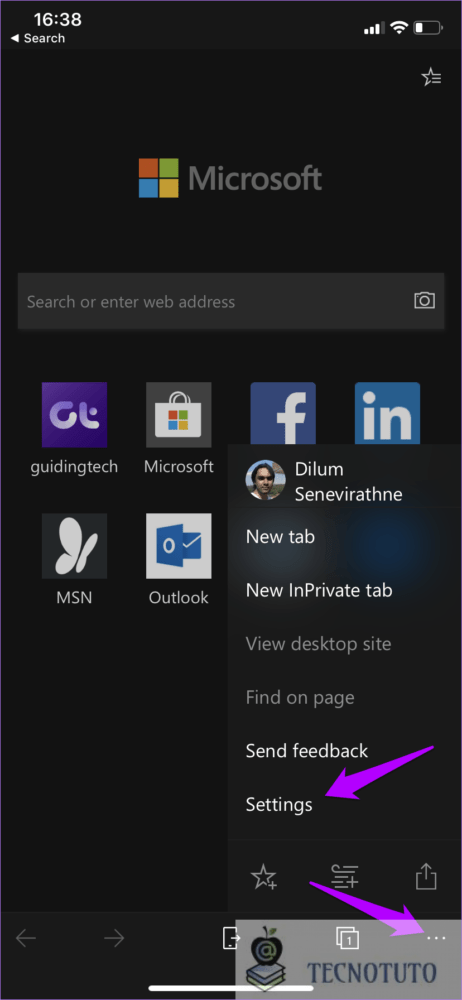Open the MSN shortcut tile

(74, 546)
